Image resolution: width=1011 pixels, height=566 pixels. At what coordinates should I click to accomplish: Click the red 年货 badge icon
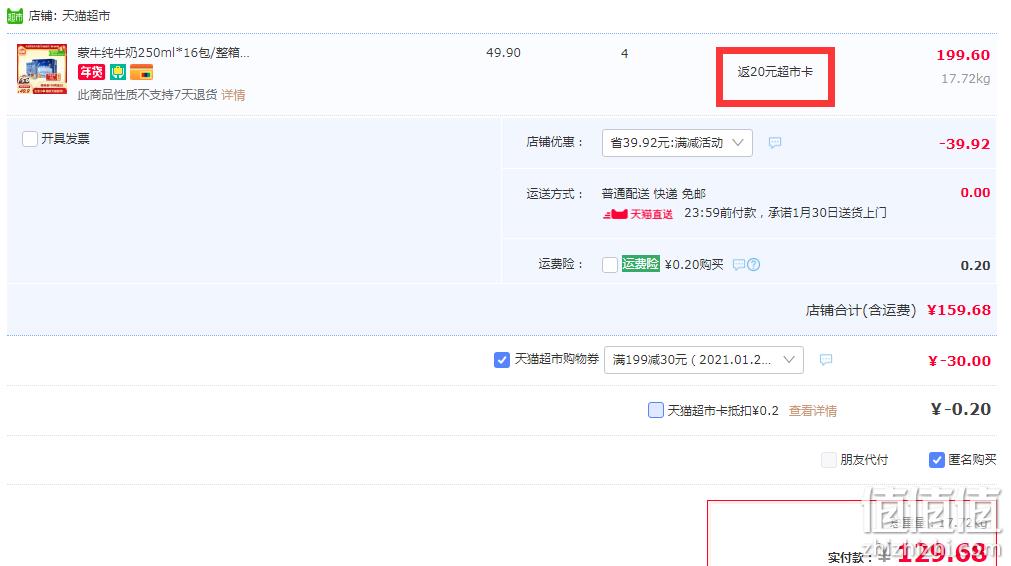[x=91, y=72]
